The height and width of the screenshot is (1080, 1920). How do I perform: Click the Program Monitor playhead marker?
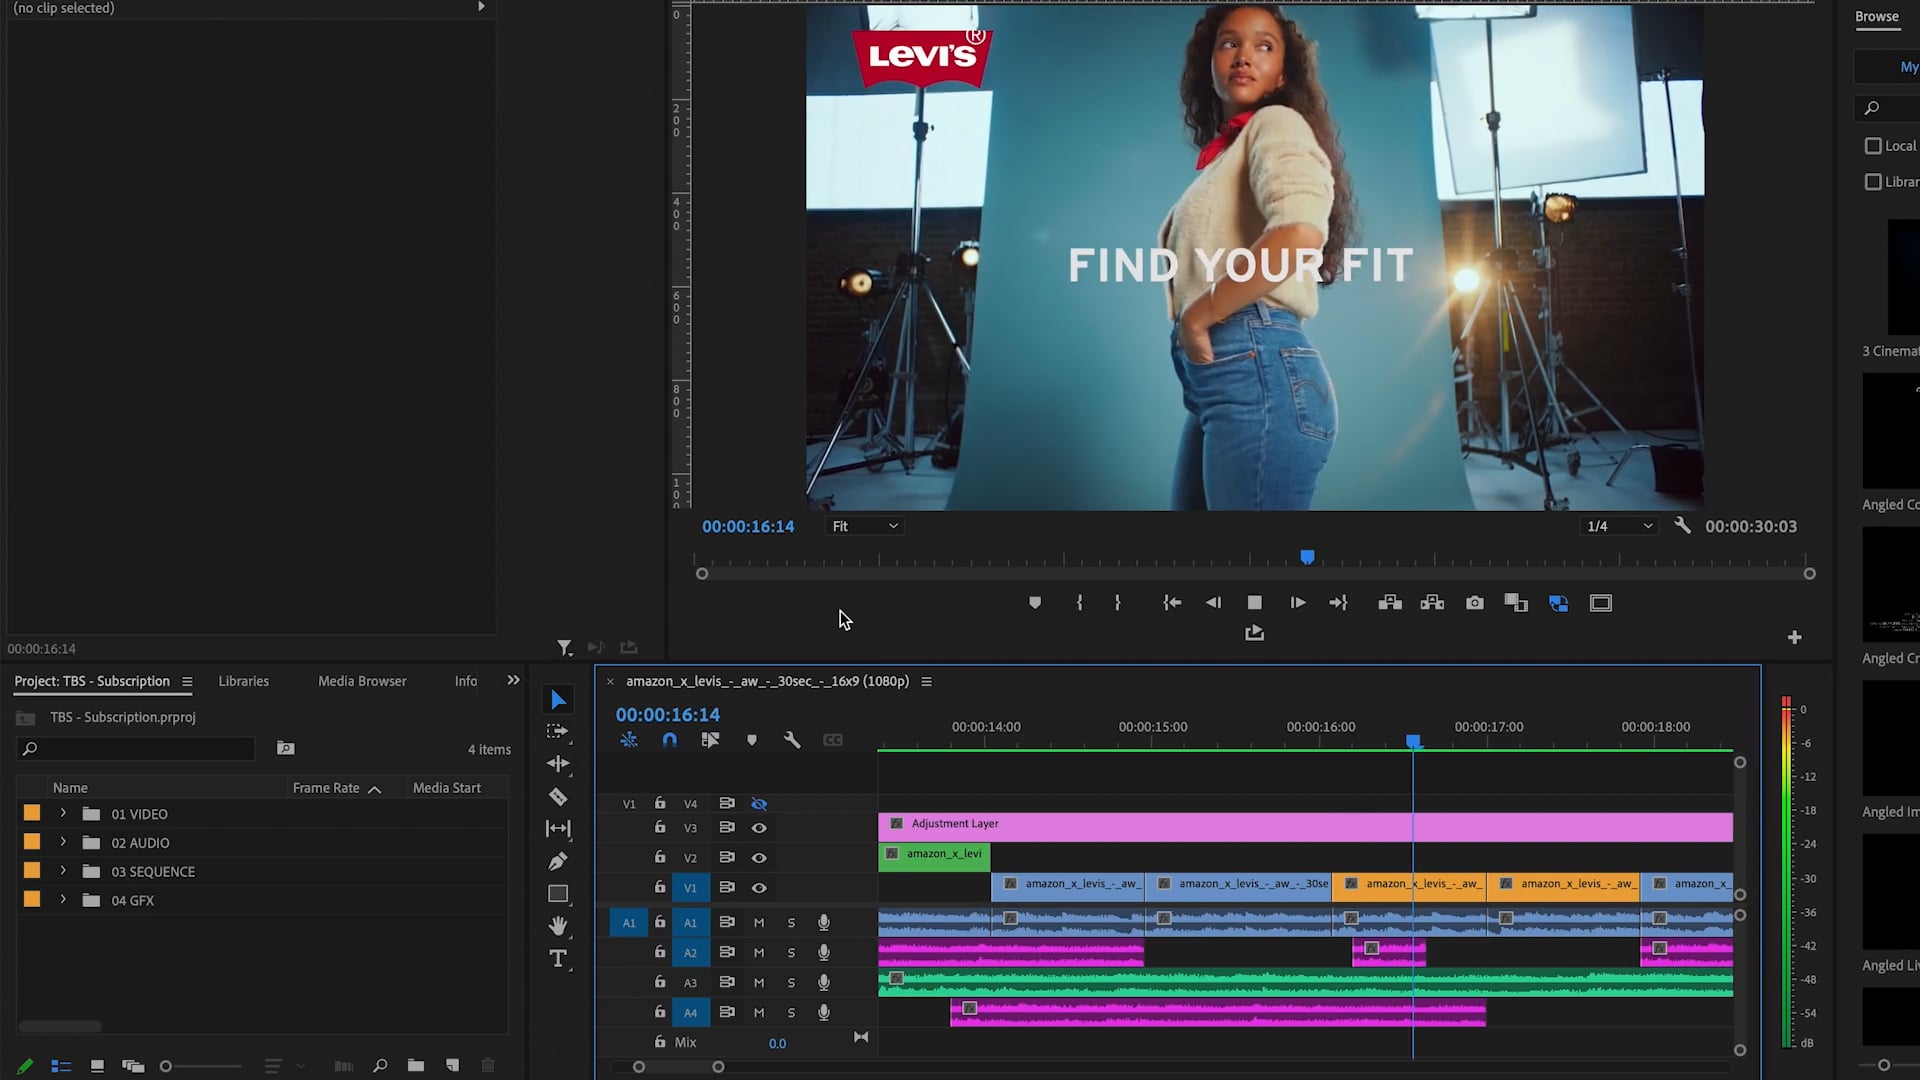pyautogui.click(x=1307, y=557)
